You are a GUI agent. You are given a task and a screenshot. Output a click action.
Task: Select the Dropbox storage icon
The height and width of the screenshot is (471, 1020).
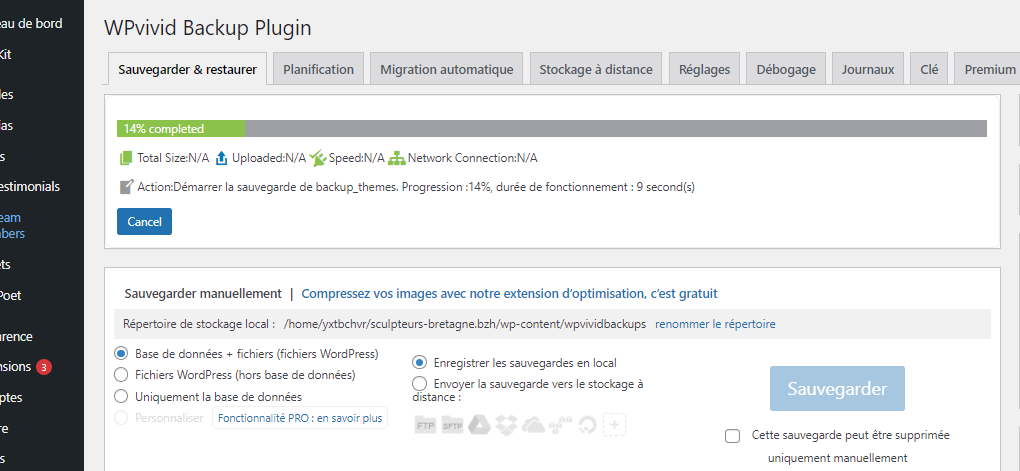505,425
